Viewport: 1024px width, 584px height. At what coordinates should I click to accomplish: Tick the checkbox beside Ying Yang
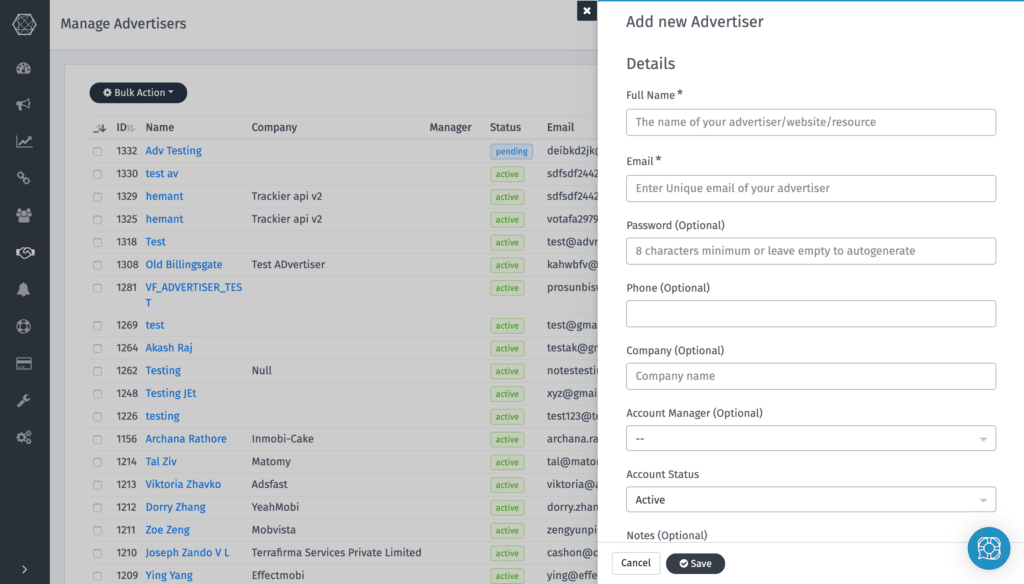tap(96, 575)
